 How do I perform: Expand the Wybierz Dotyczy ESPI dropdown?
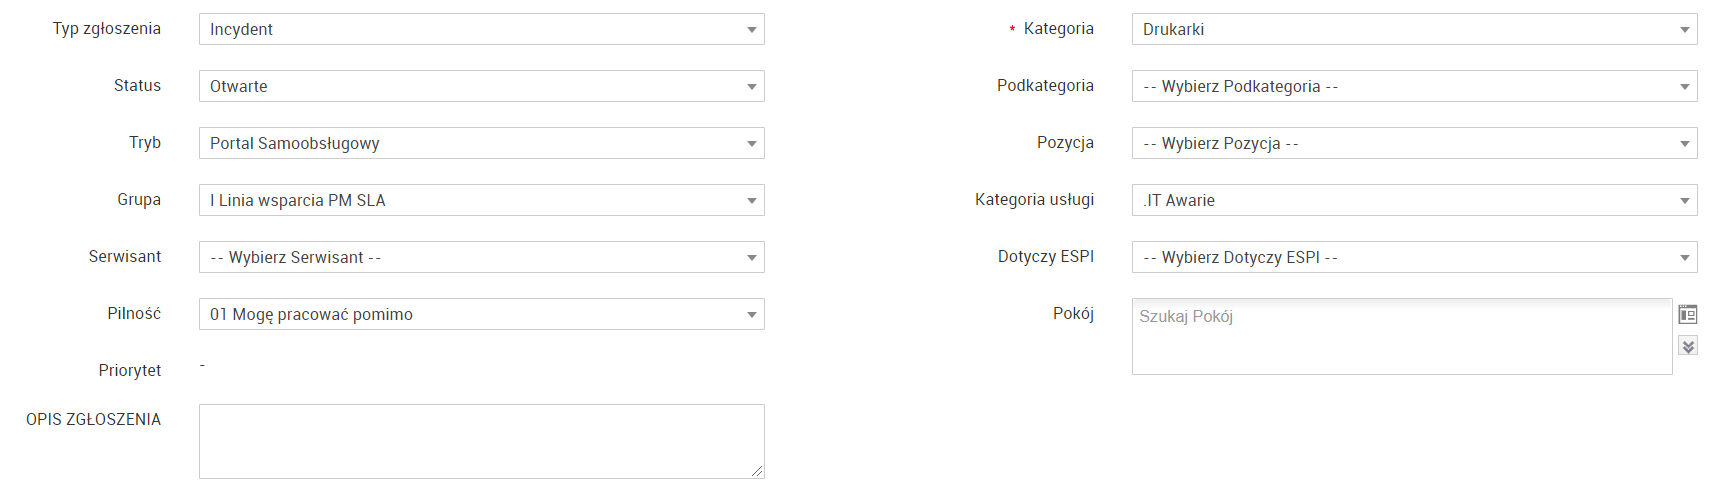click(x=1414, y=257)
